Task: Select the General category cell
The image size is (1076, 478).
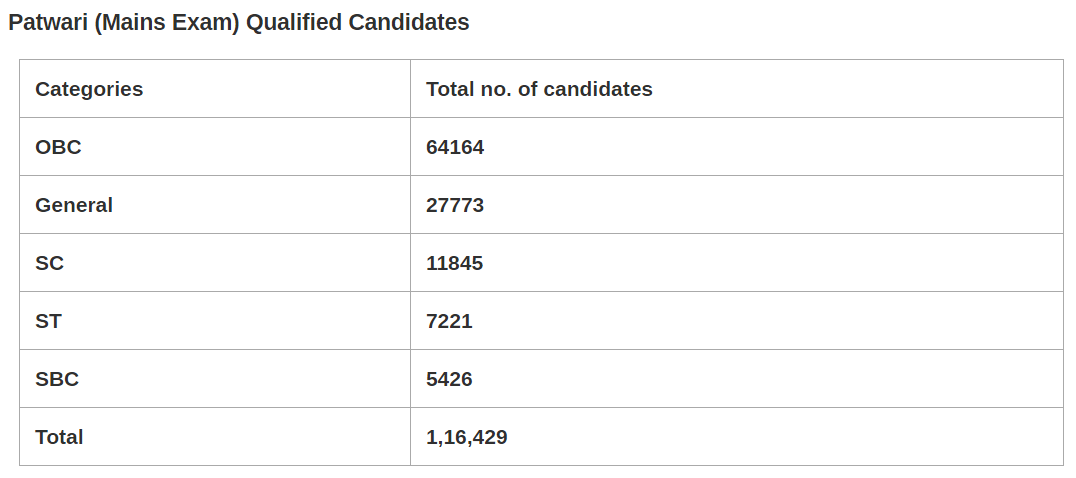Action: [x=74, y=205]
